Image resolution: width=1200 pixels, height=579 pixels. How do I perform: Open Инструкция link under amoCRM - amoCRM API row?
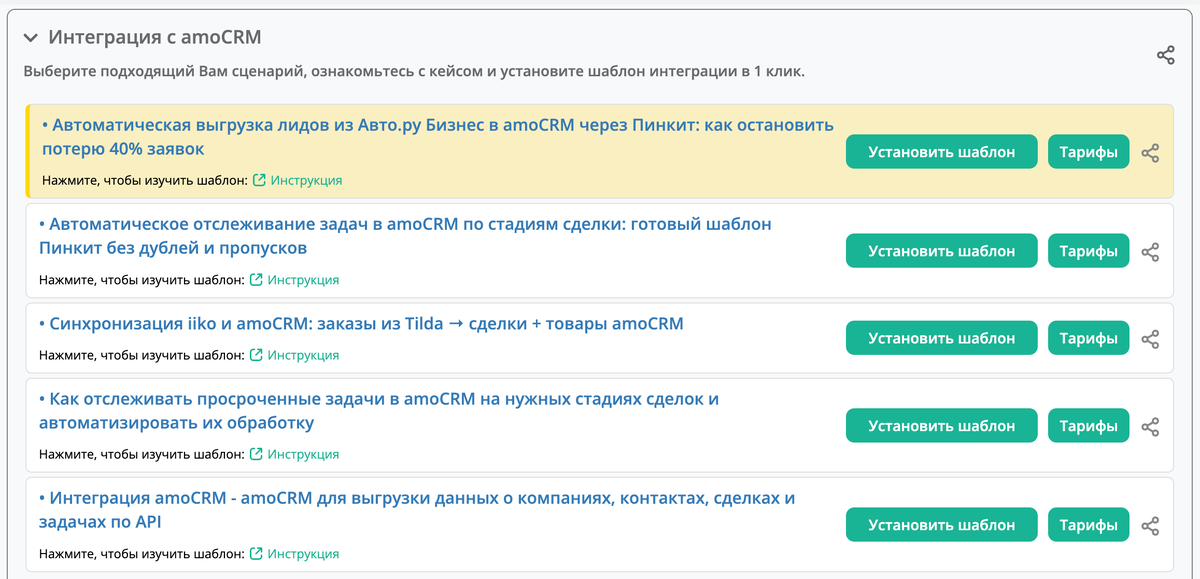(295, 553)
